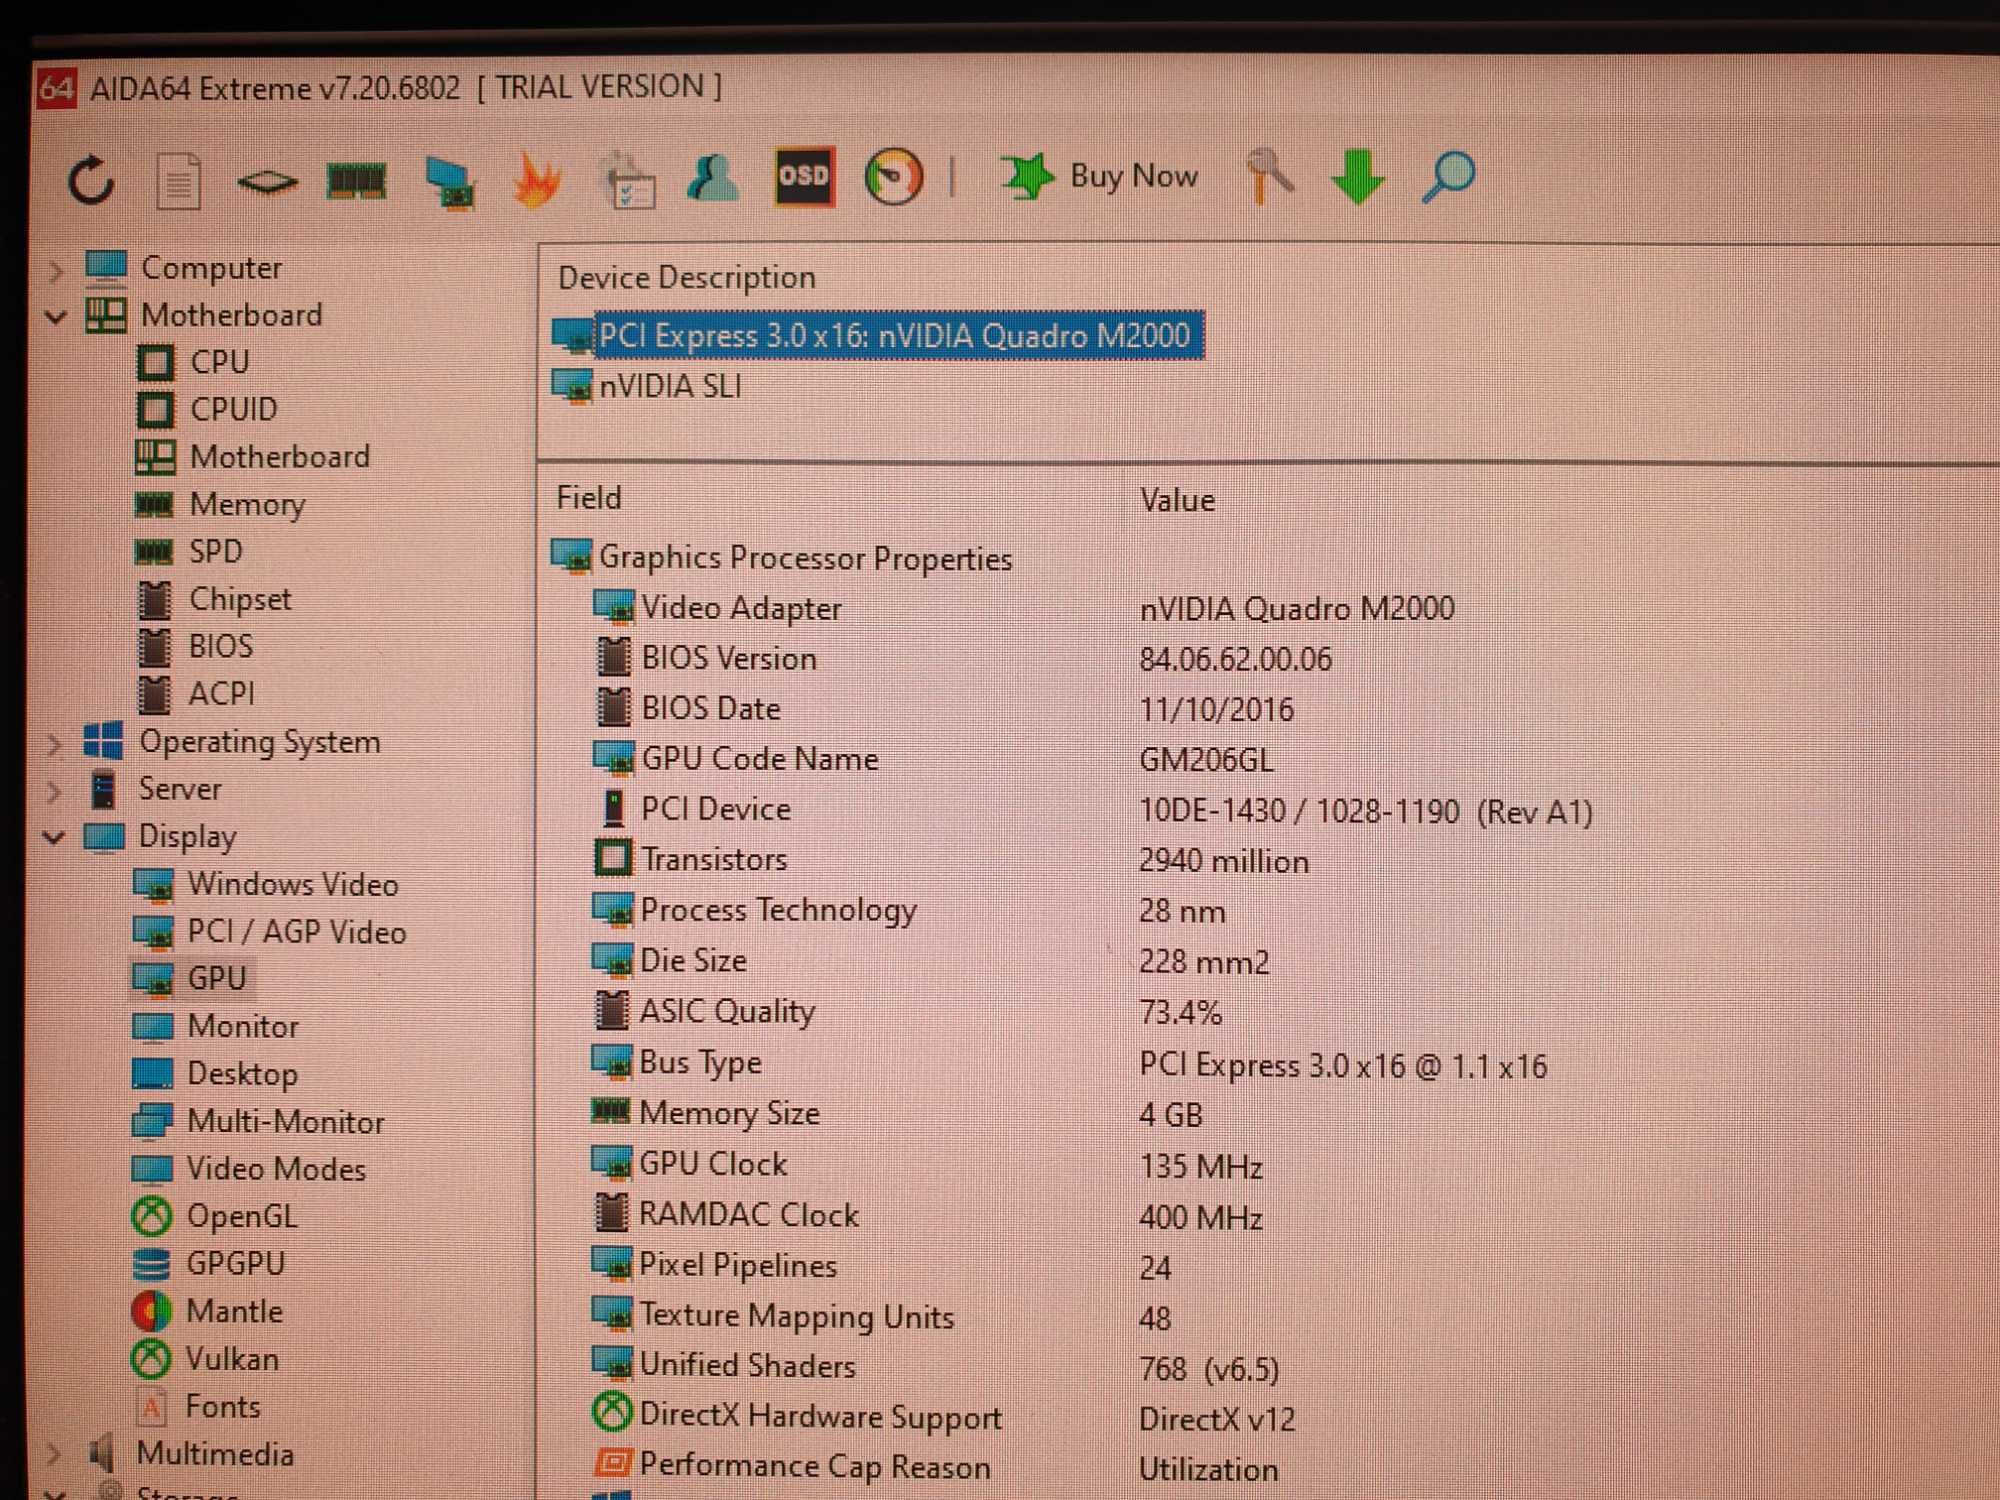Launch the System Stability Test flame icon
Image resolution: width=2000 pixels, height=1500 pixels.
[536, 180]
